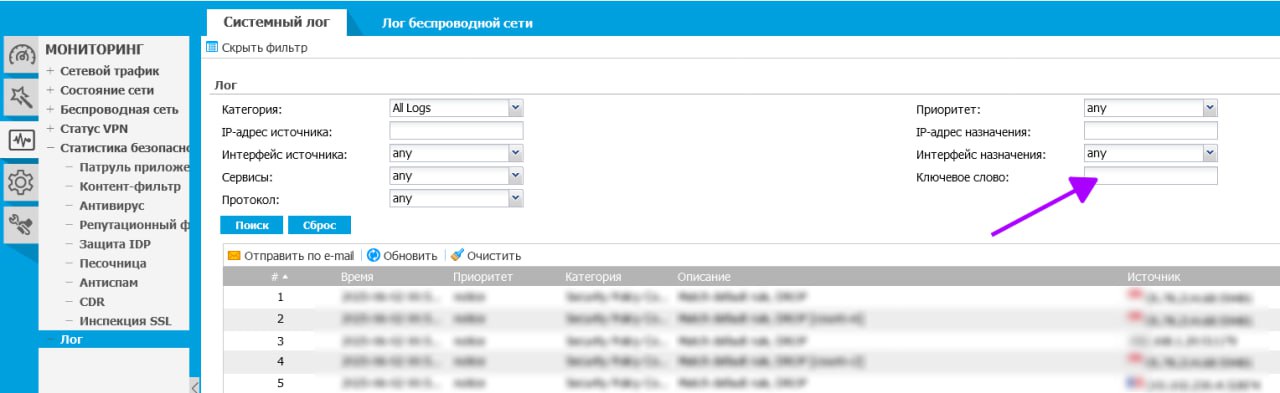Click the Категория column header in the table
This screenshot has height=393, width=1280.
[593, 277]
